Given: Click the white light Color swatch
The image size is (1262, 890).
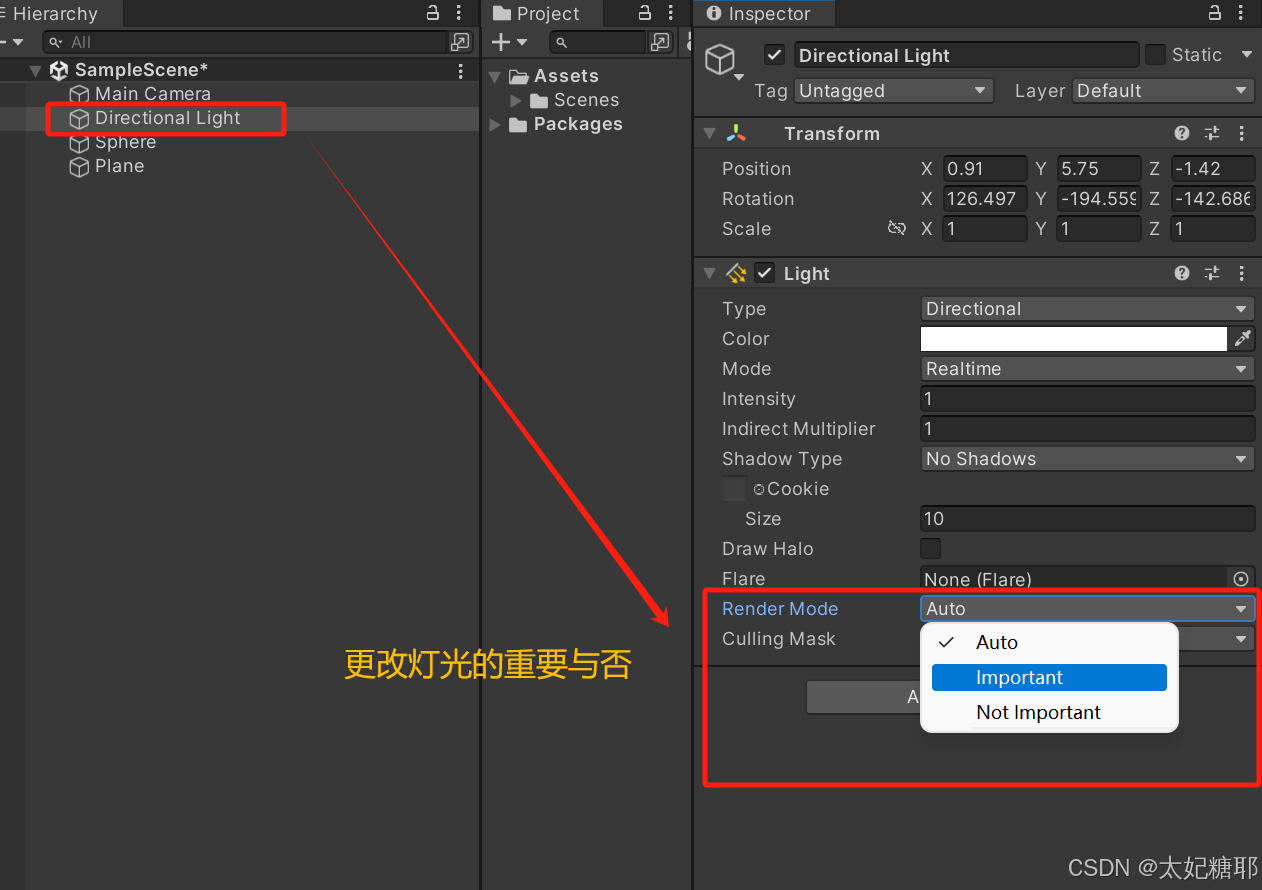Looking at the screenshot, I should point(1073,339).
